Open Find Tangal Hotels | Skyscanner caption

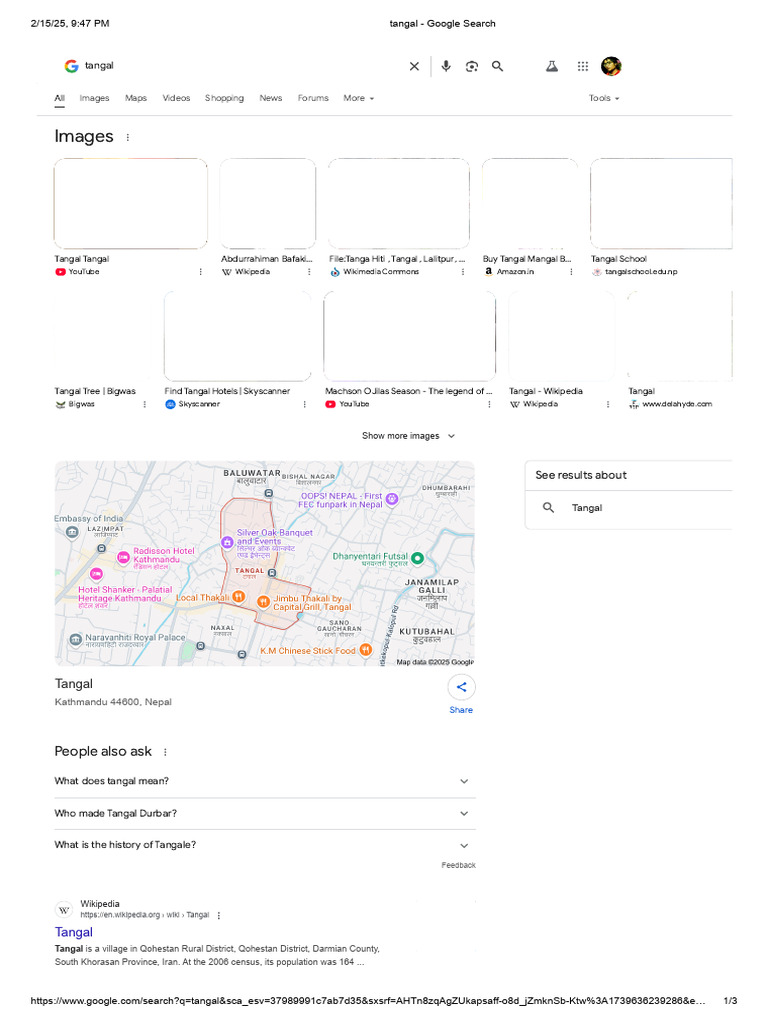[x=227, y=391]
